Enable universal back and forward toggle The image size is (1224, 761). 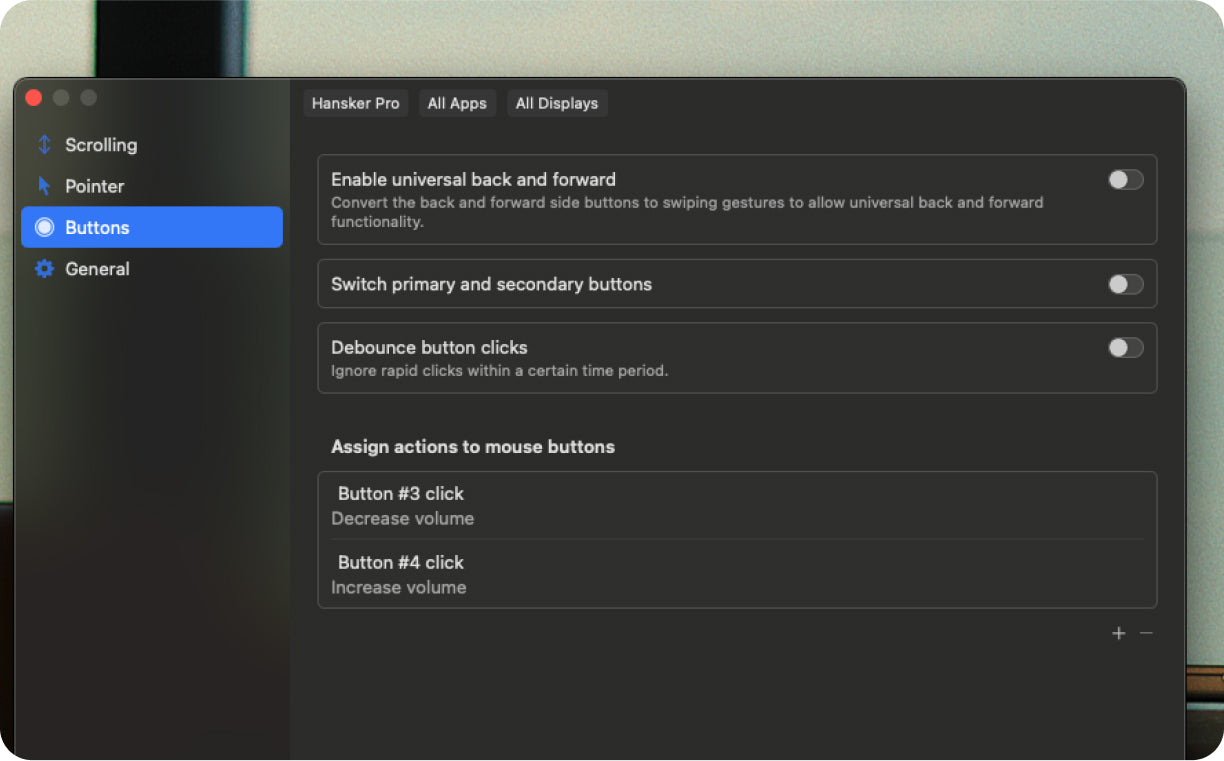pos(1125,180)
